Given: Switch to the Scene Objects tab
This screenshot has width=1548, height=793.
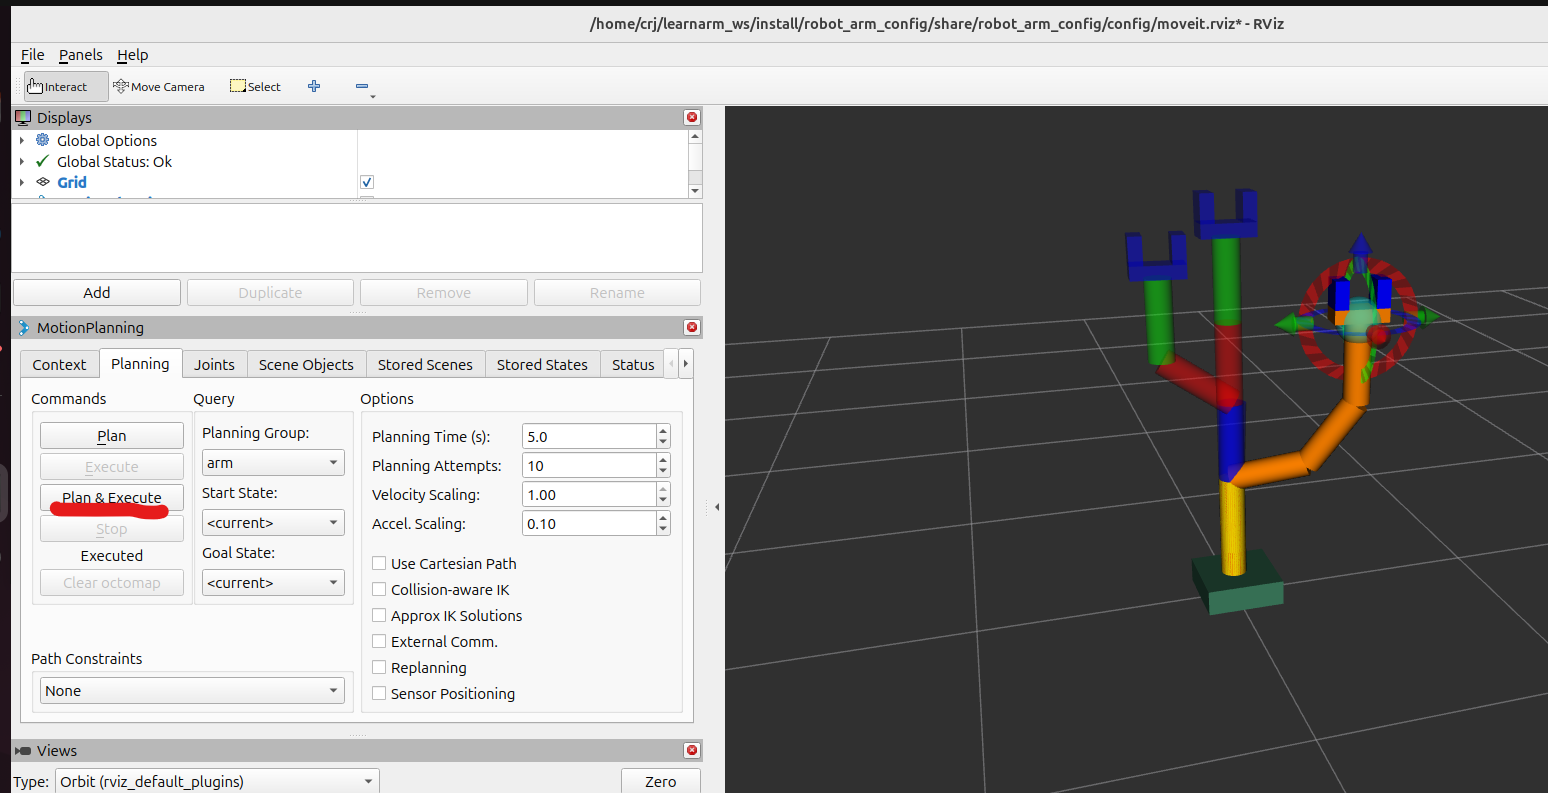Looking at the screenshot, I should click(x=306, y=364).
